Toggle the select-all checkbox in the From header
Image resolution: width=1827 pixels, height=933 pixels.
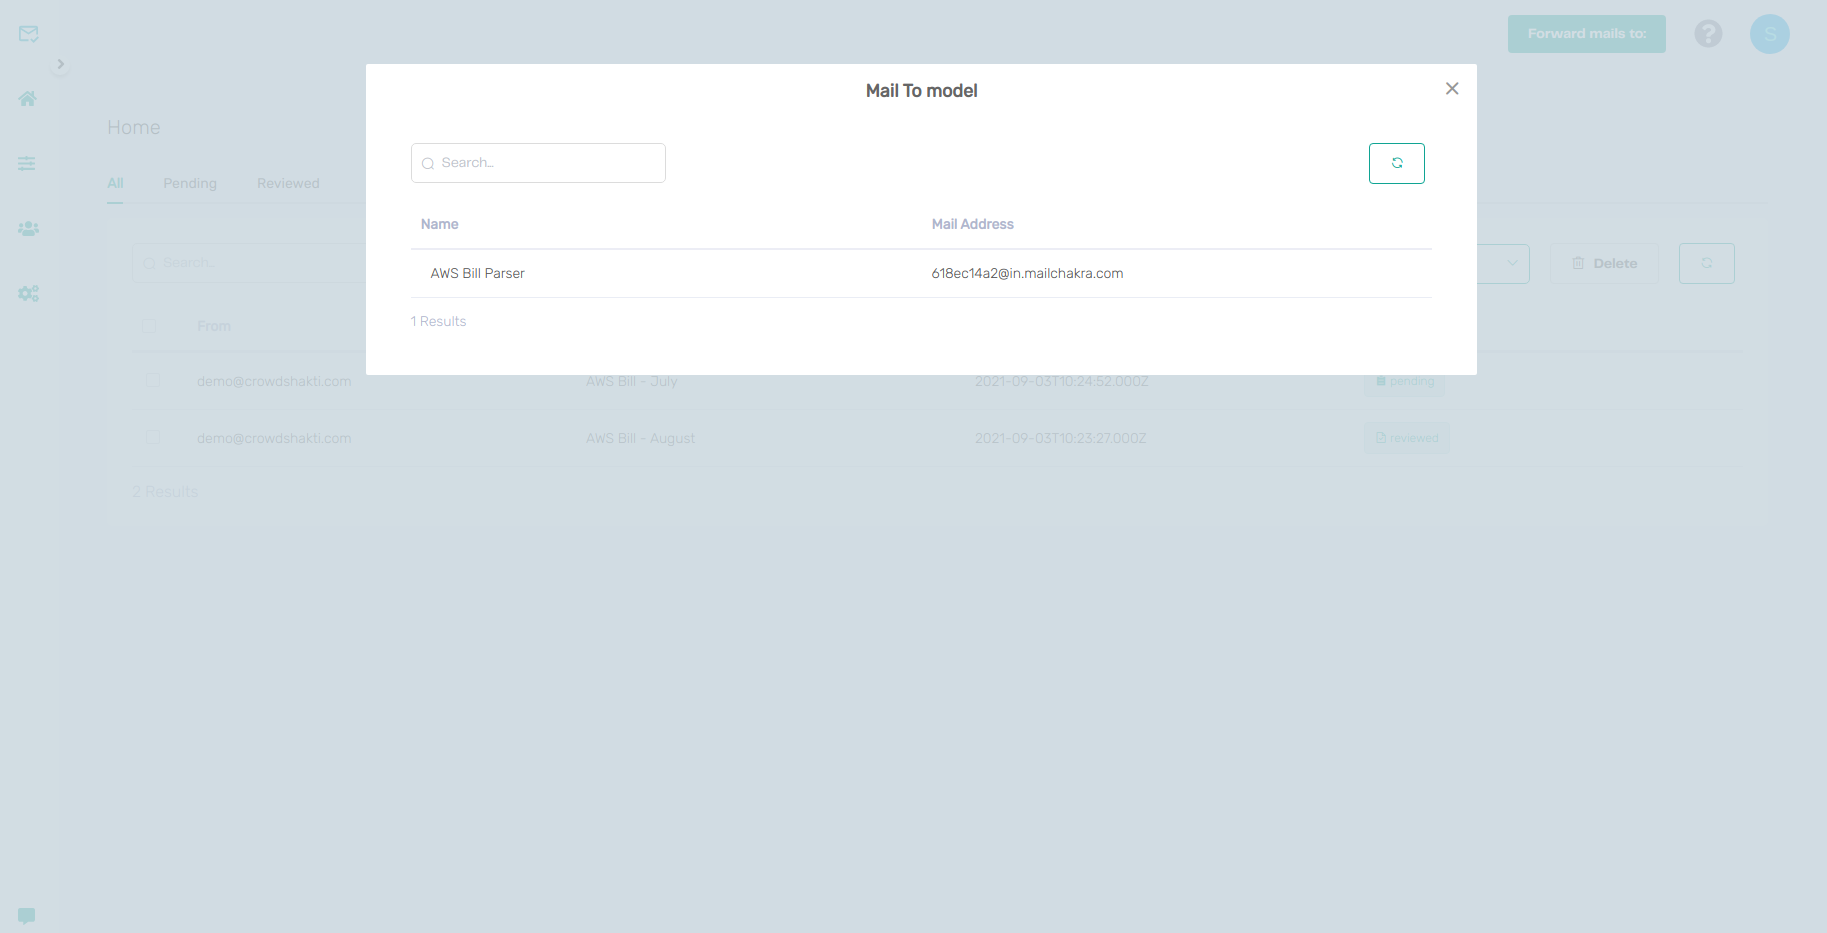(149, 325)
